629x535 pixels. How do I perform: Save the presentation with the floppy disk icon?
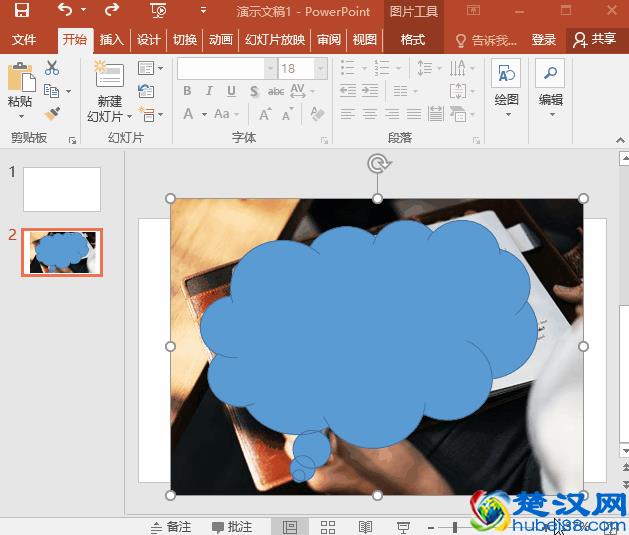[x=22, y=10]
